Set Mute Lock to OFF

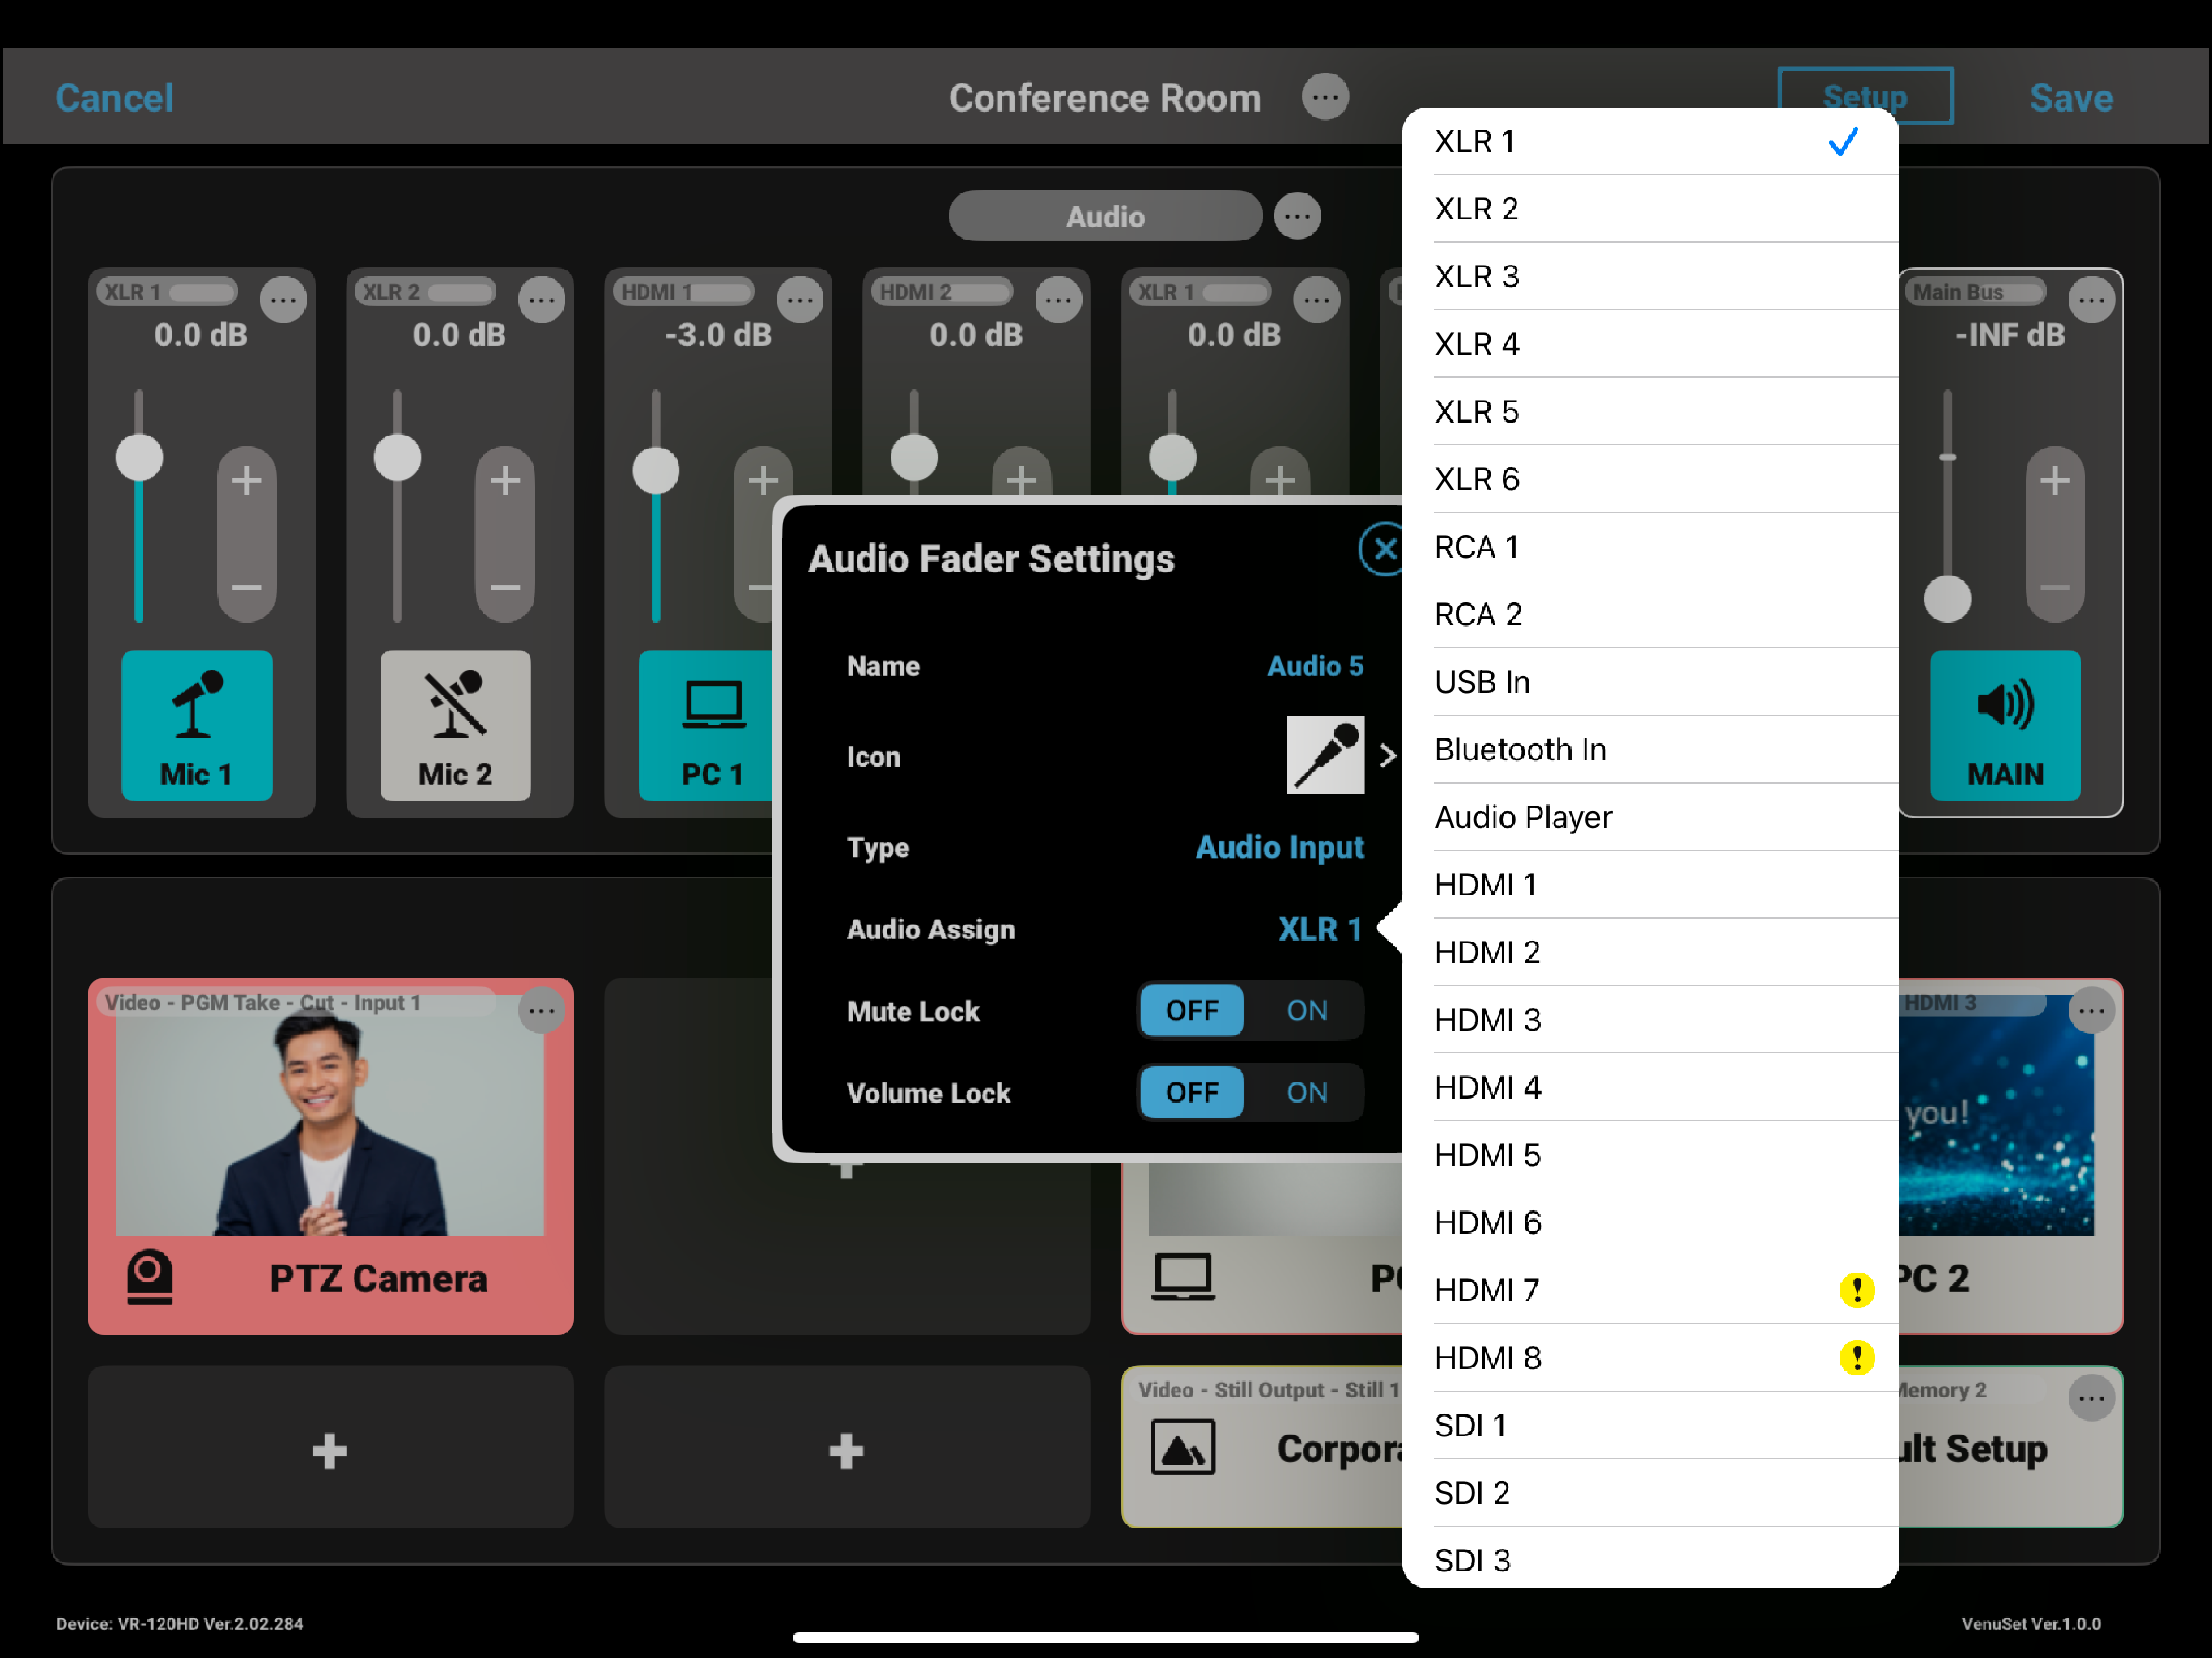[x=1191, y=1010]
